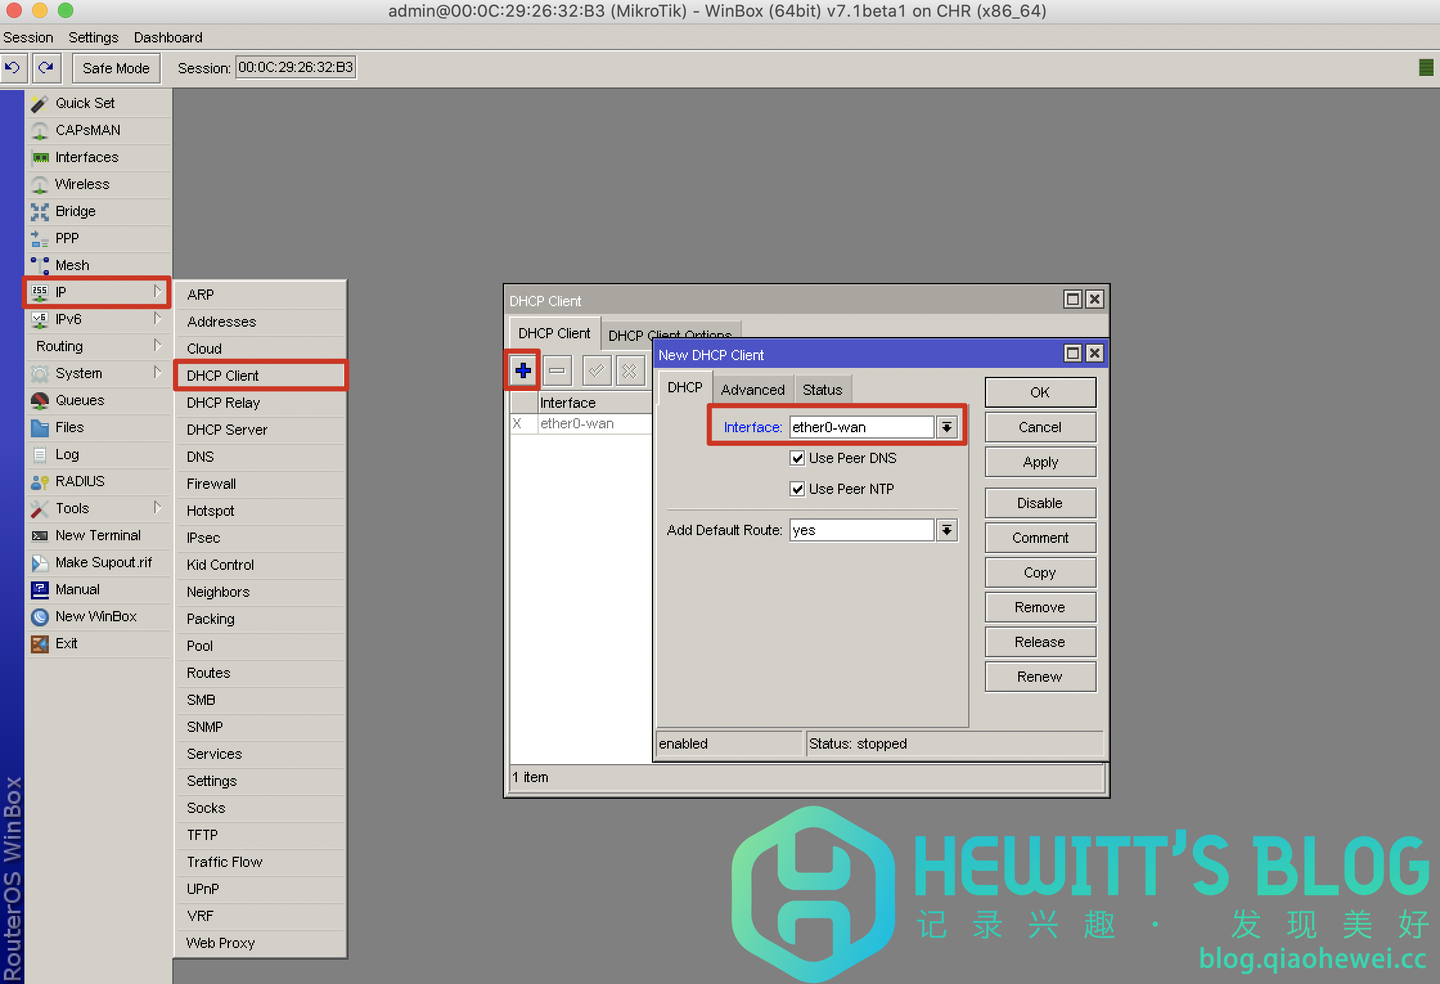Open the RADIUS sidebar entry
This screenshot has height=984, width=1440.
pyautogui.click(x=98, y=481)
